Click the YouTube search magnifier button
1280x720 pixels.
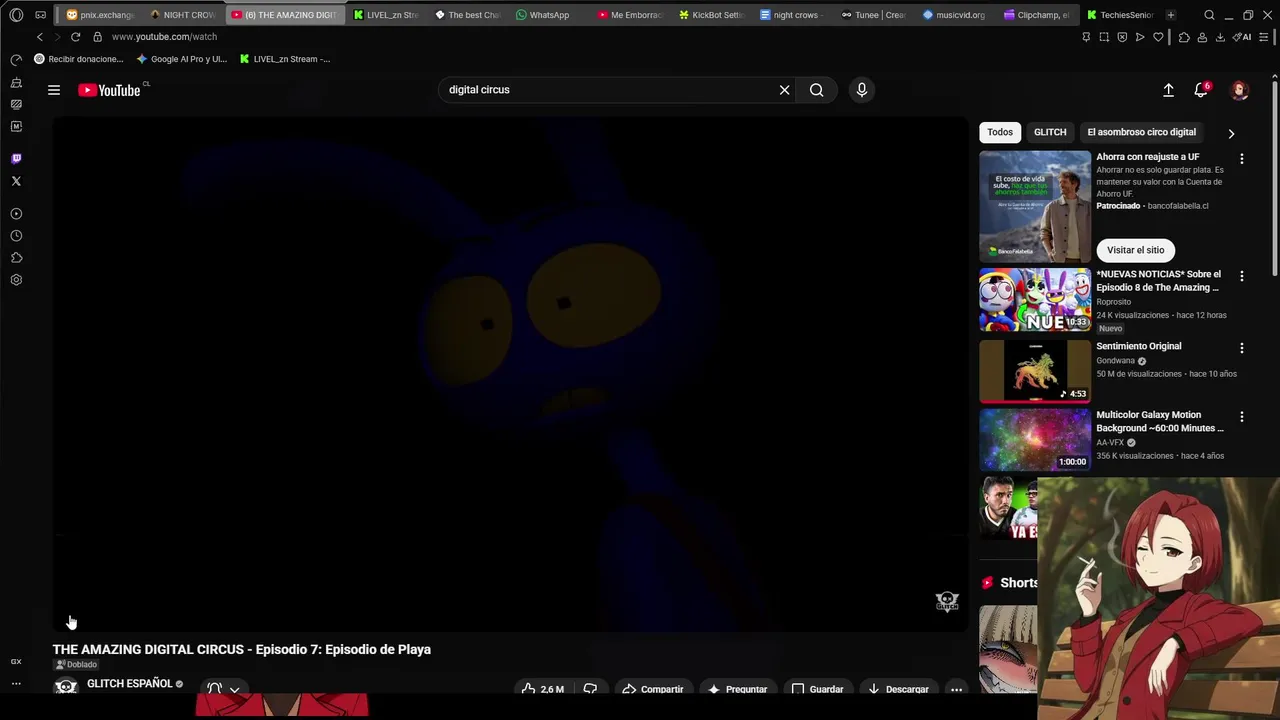tap(817, 90)
